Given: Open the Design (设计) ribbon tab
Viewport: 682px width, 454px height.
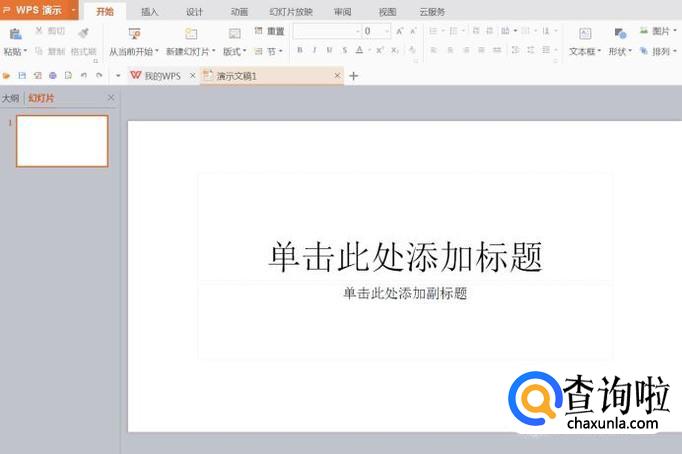Looking at the screenshot, I should [x=195, y=12].
